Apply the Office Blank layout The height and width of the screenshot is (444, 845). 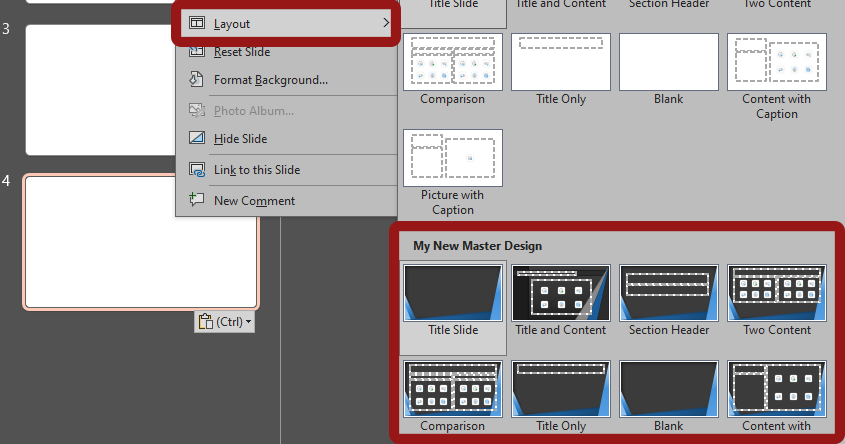pyautogui.click(x=669, y=69)
